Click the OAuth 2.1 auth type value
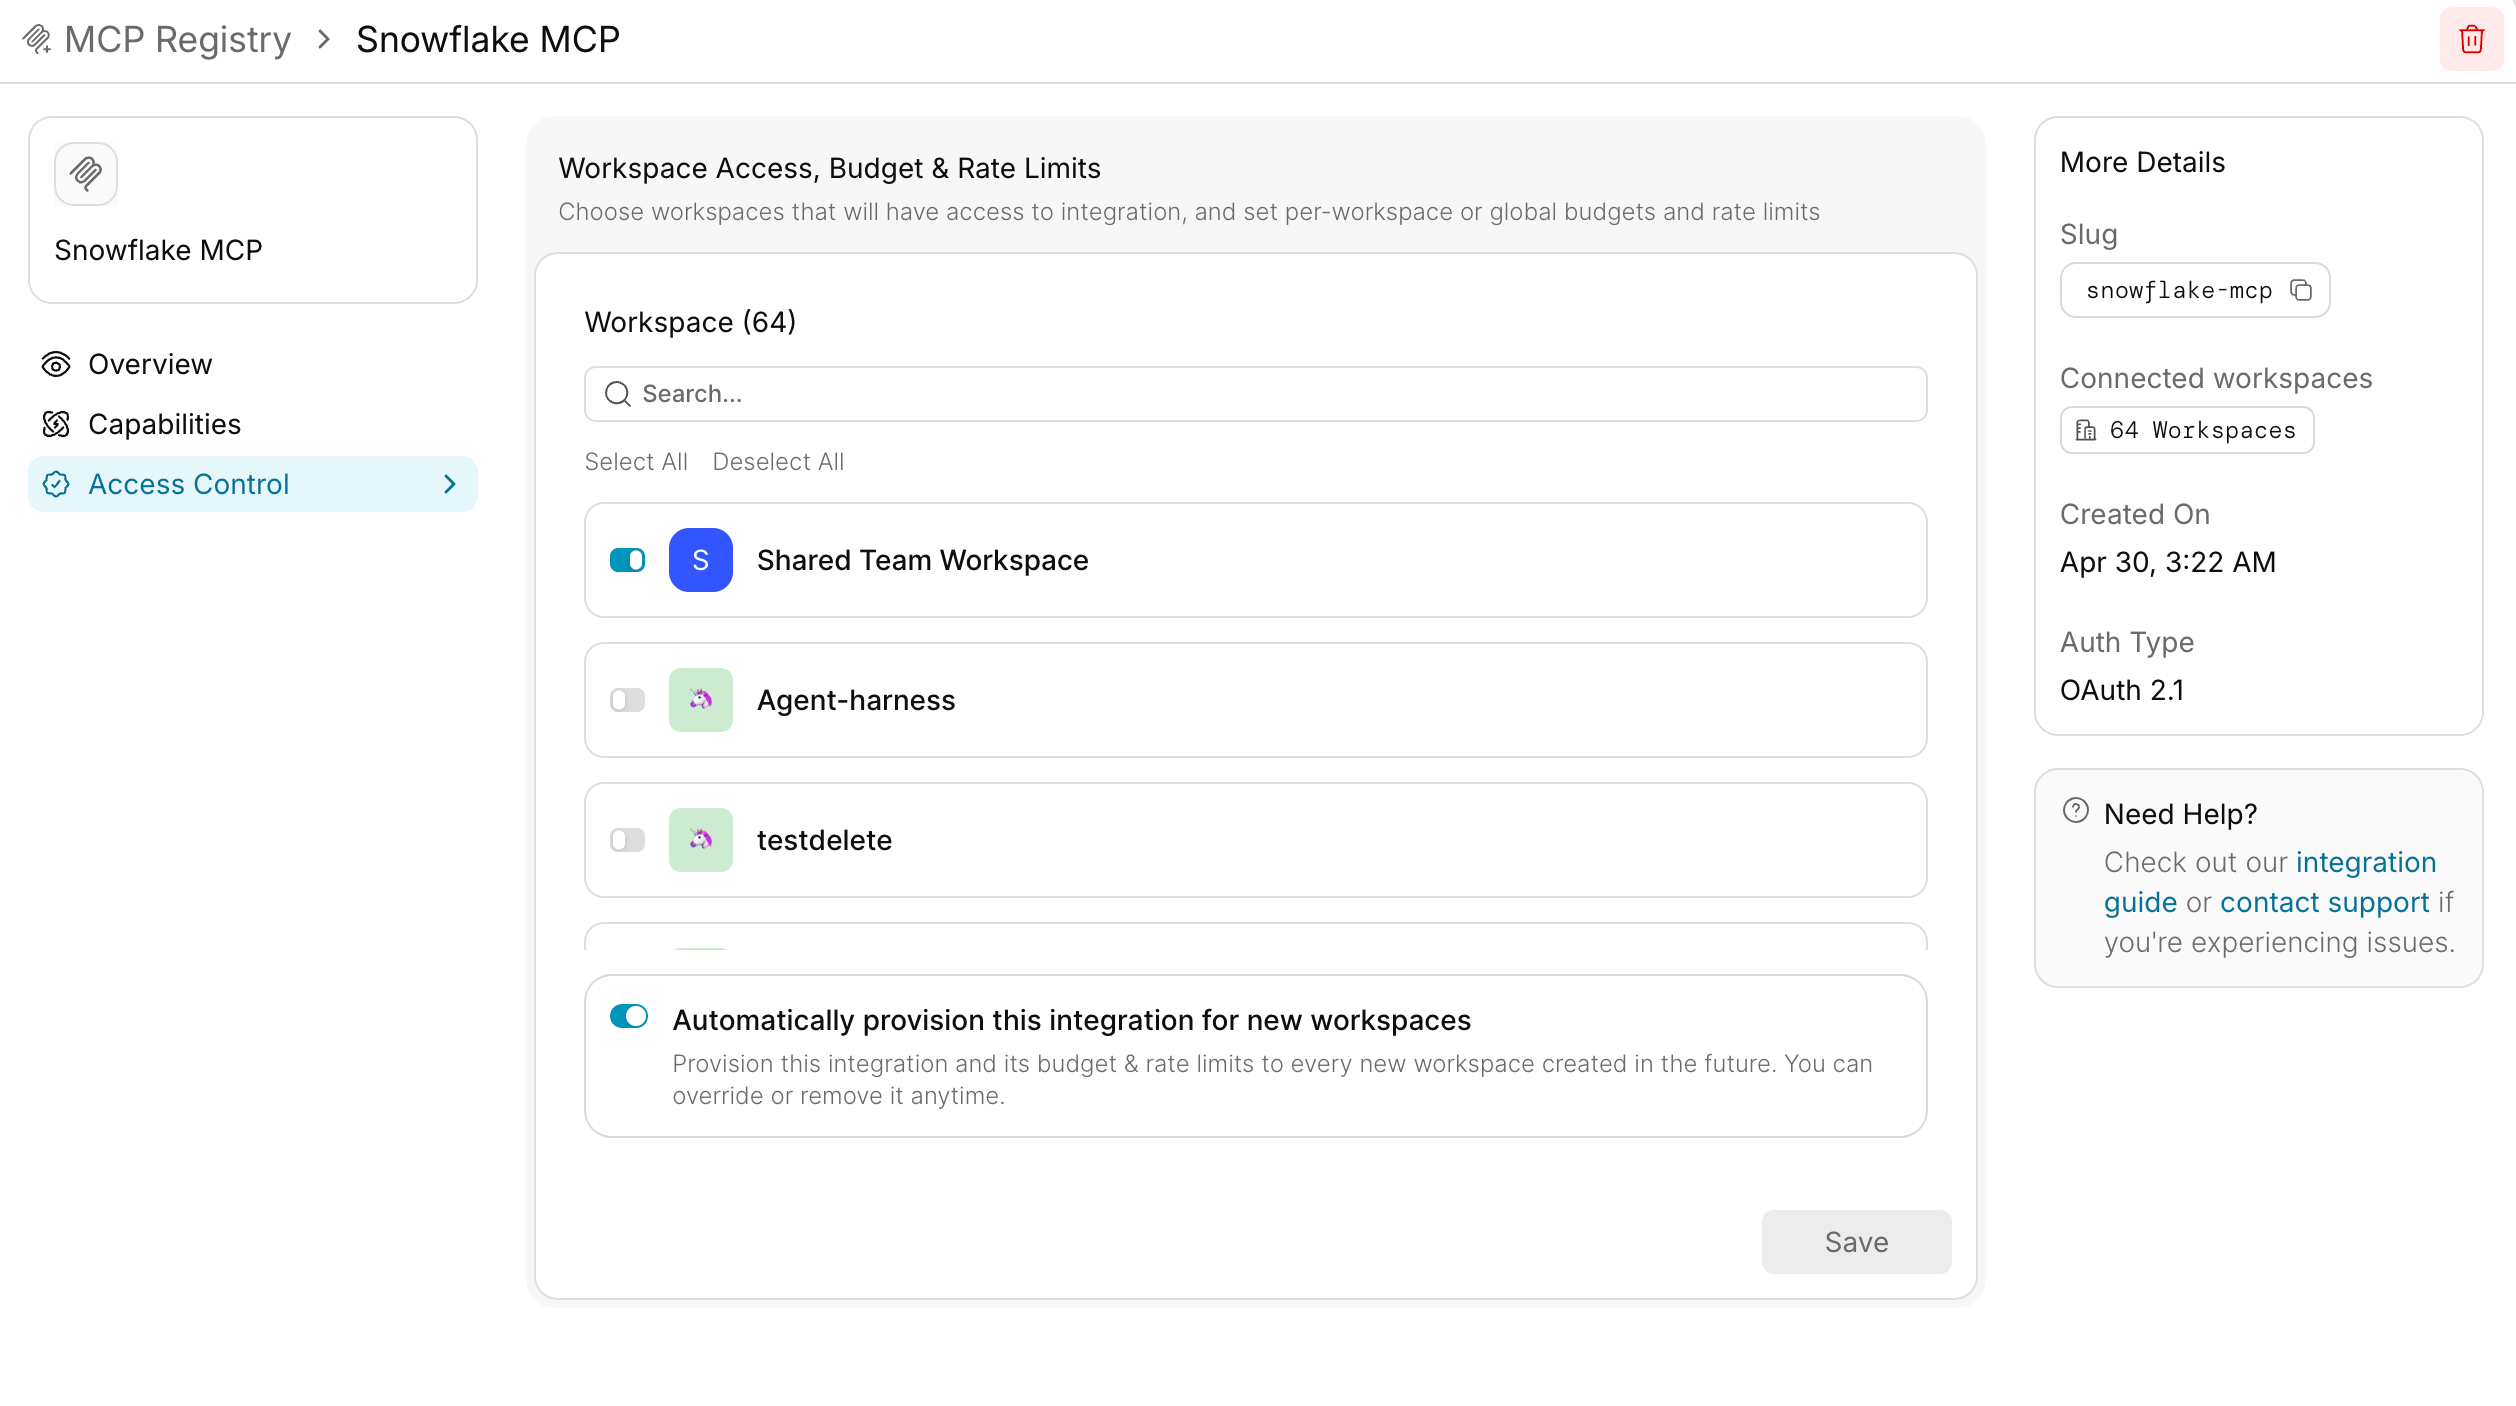2516x1406 pixels. [x=2122, y=690]
